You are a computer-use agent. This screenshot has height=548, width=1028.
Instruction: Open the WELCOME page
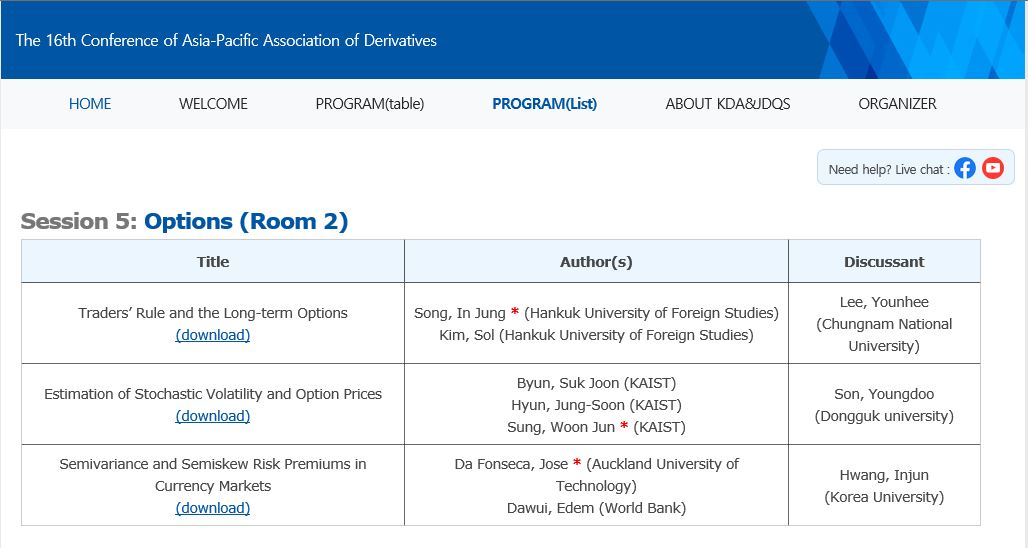(x=213, y=104)
